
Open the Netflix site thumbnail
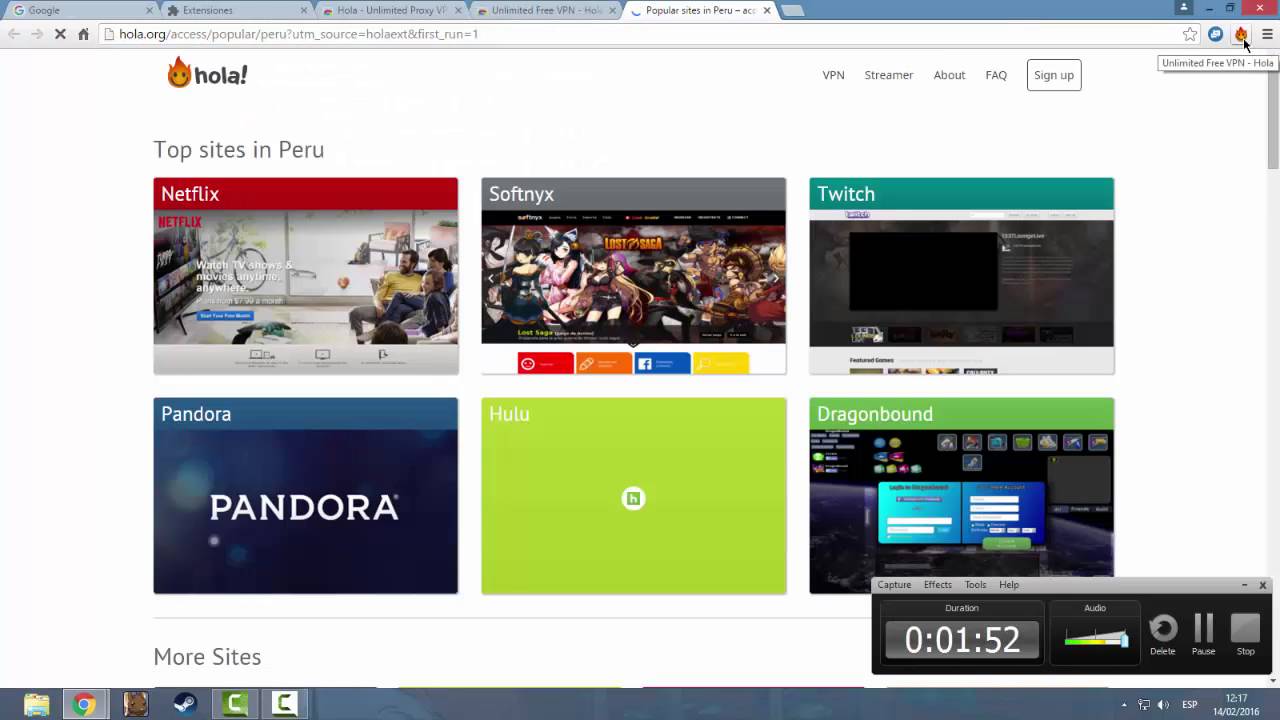[x=306, y=276]
